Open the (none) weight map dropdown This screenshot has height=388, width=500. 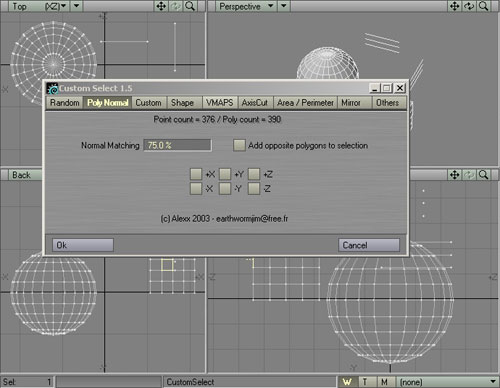tap(447, 382)
